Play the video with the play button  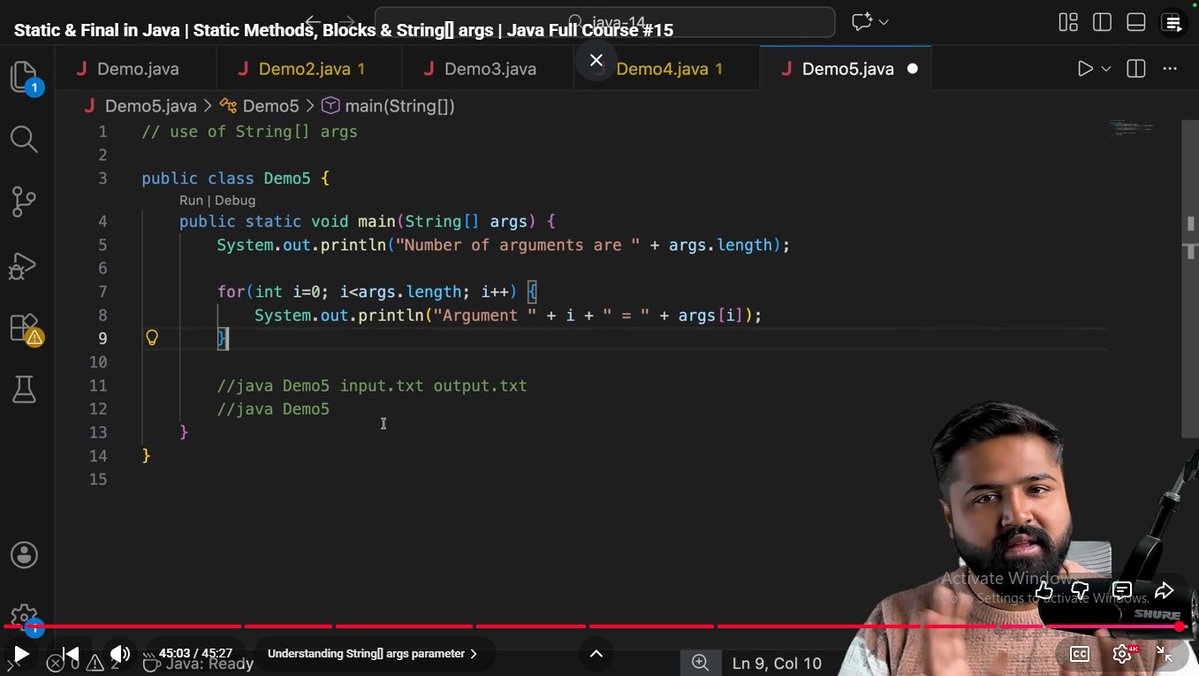(21, 655)
